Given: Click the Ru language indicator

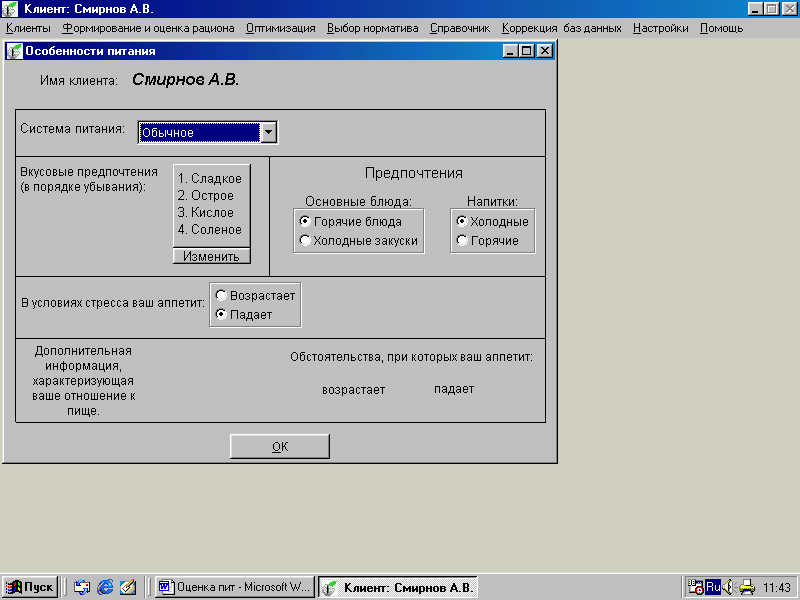Looking at the screenshot, I should 713,587.
